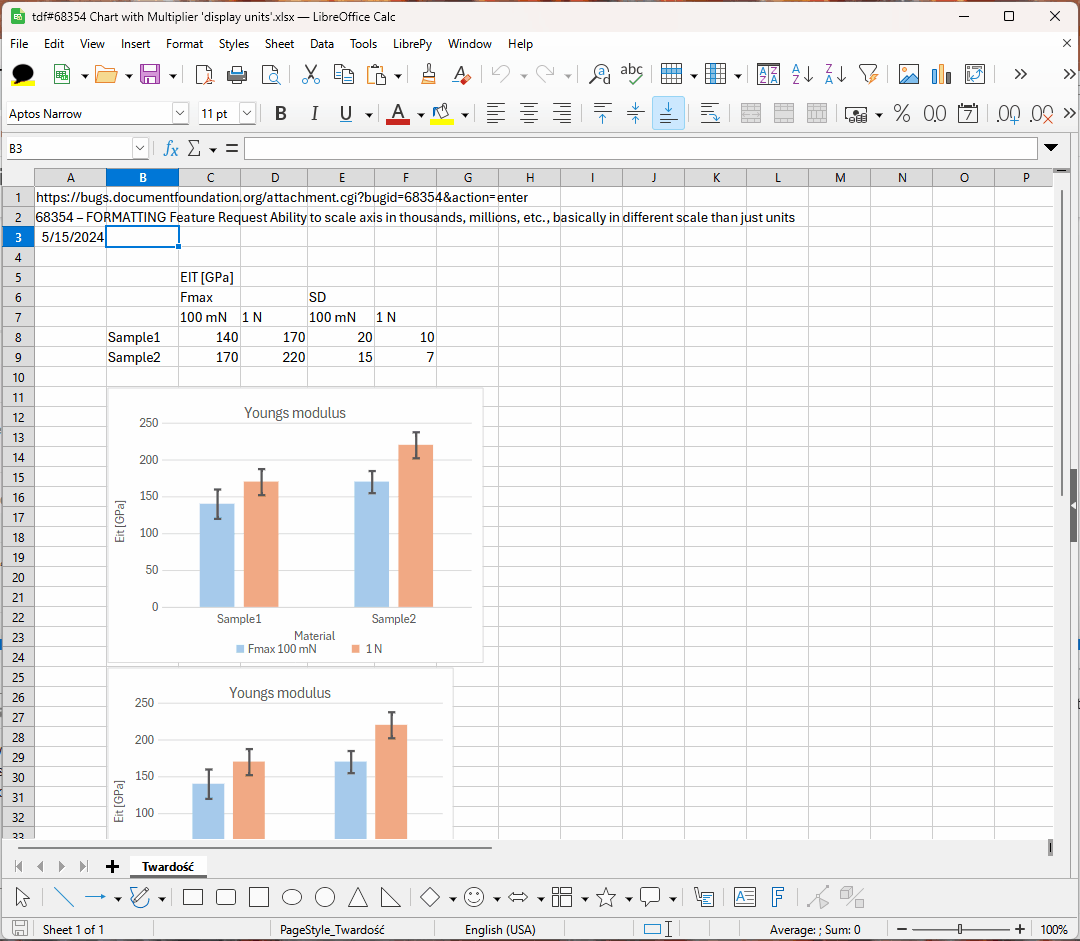
Task: Open the LibrePy menu
Action: (412, 43)
